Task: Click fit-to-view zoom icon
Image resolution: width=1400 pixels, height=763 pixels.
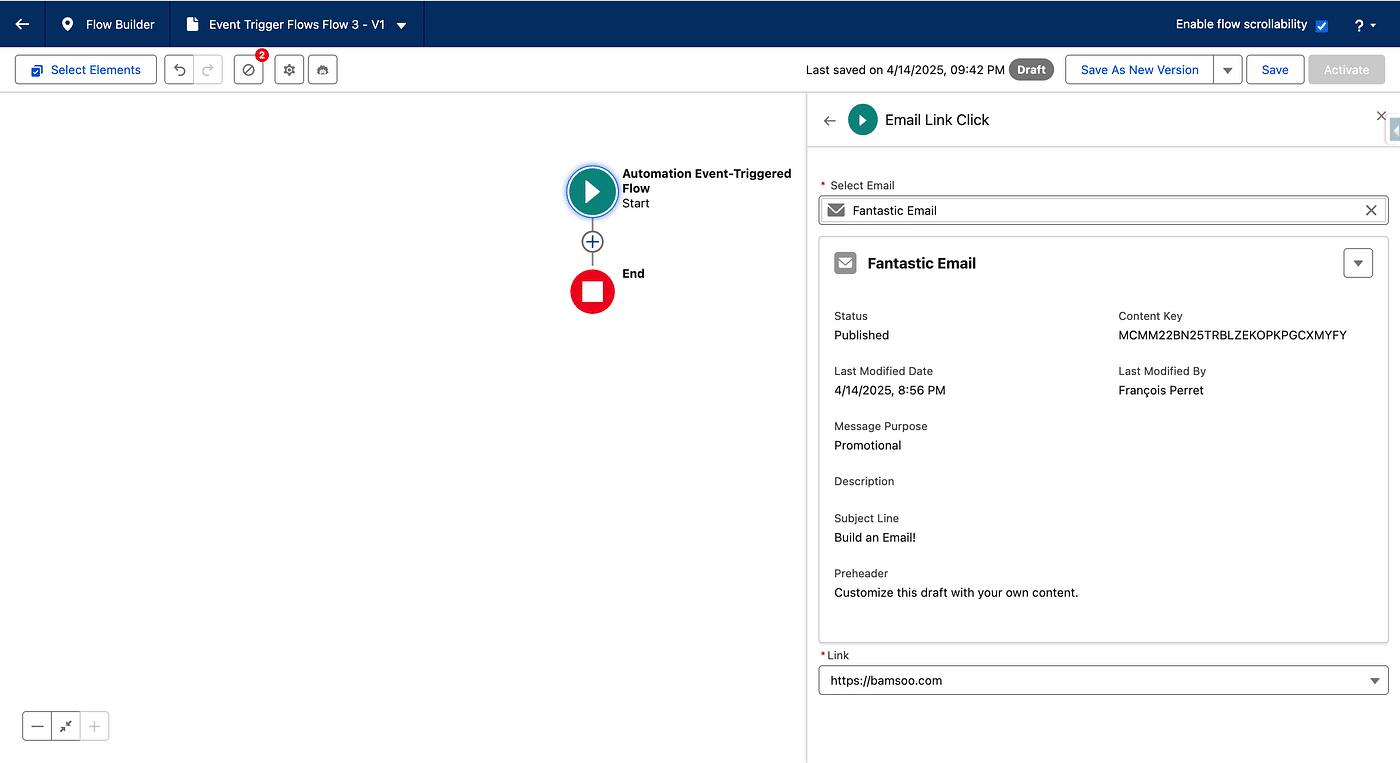Action: [66, 727]
